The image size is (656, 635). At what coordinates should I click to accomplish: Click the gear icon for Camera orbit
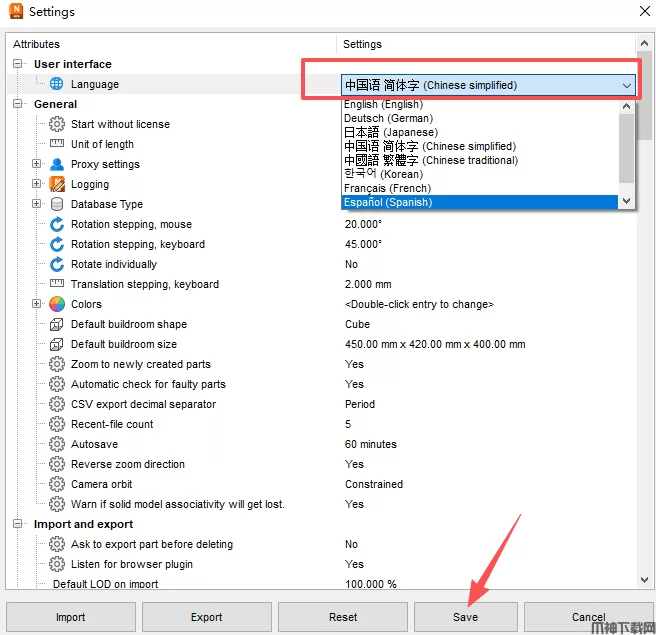click(x=56, y=484)
